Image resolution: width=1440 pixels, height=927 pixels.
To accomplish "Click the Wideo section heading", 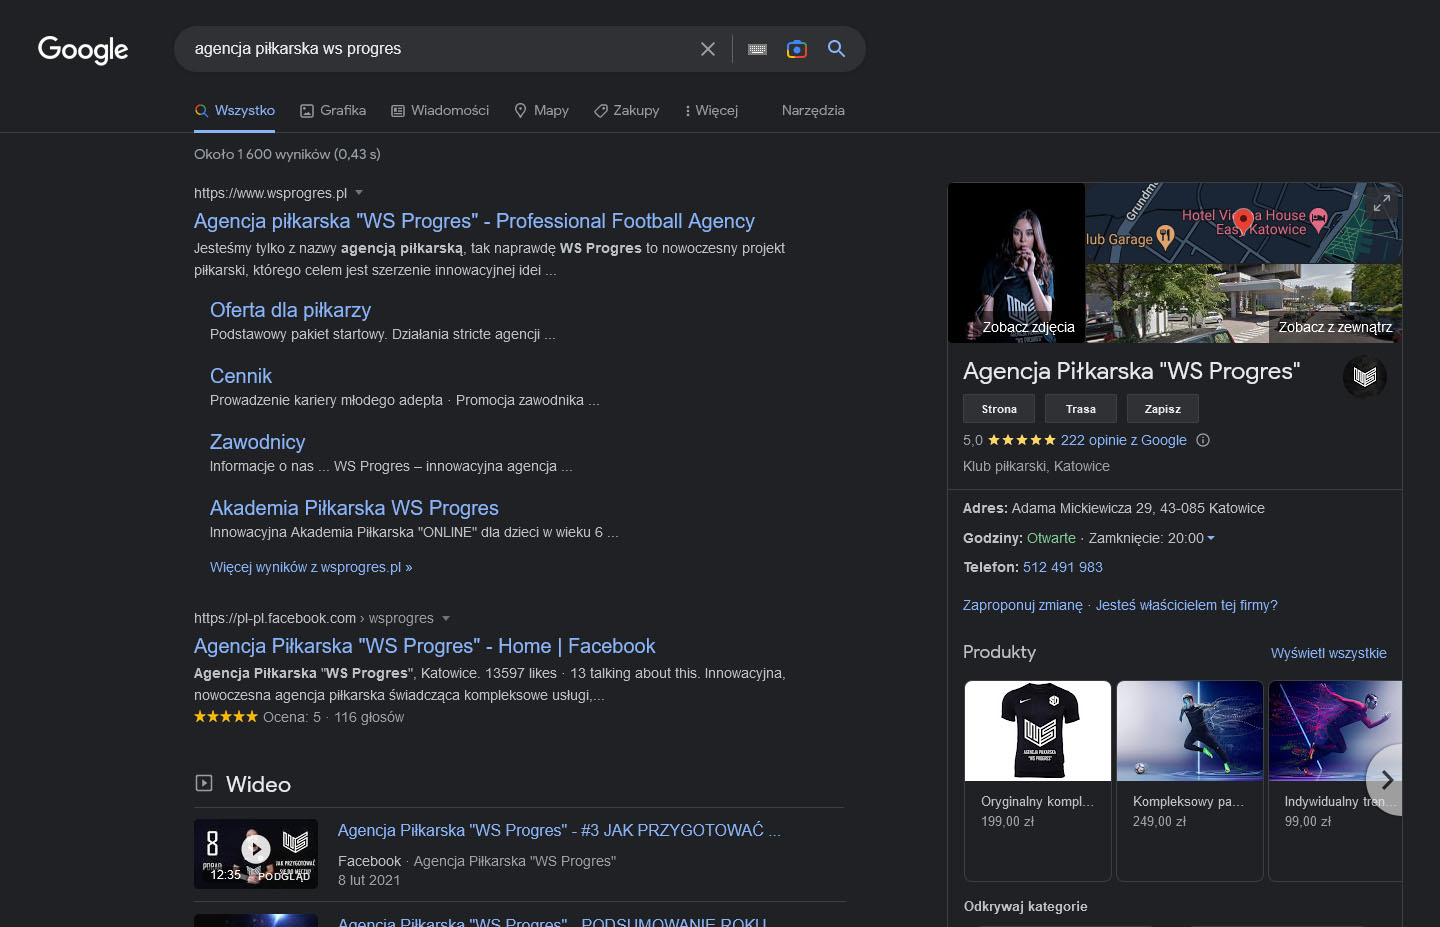I will (x=258, y=784).
